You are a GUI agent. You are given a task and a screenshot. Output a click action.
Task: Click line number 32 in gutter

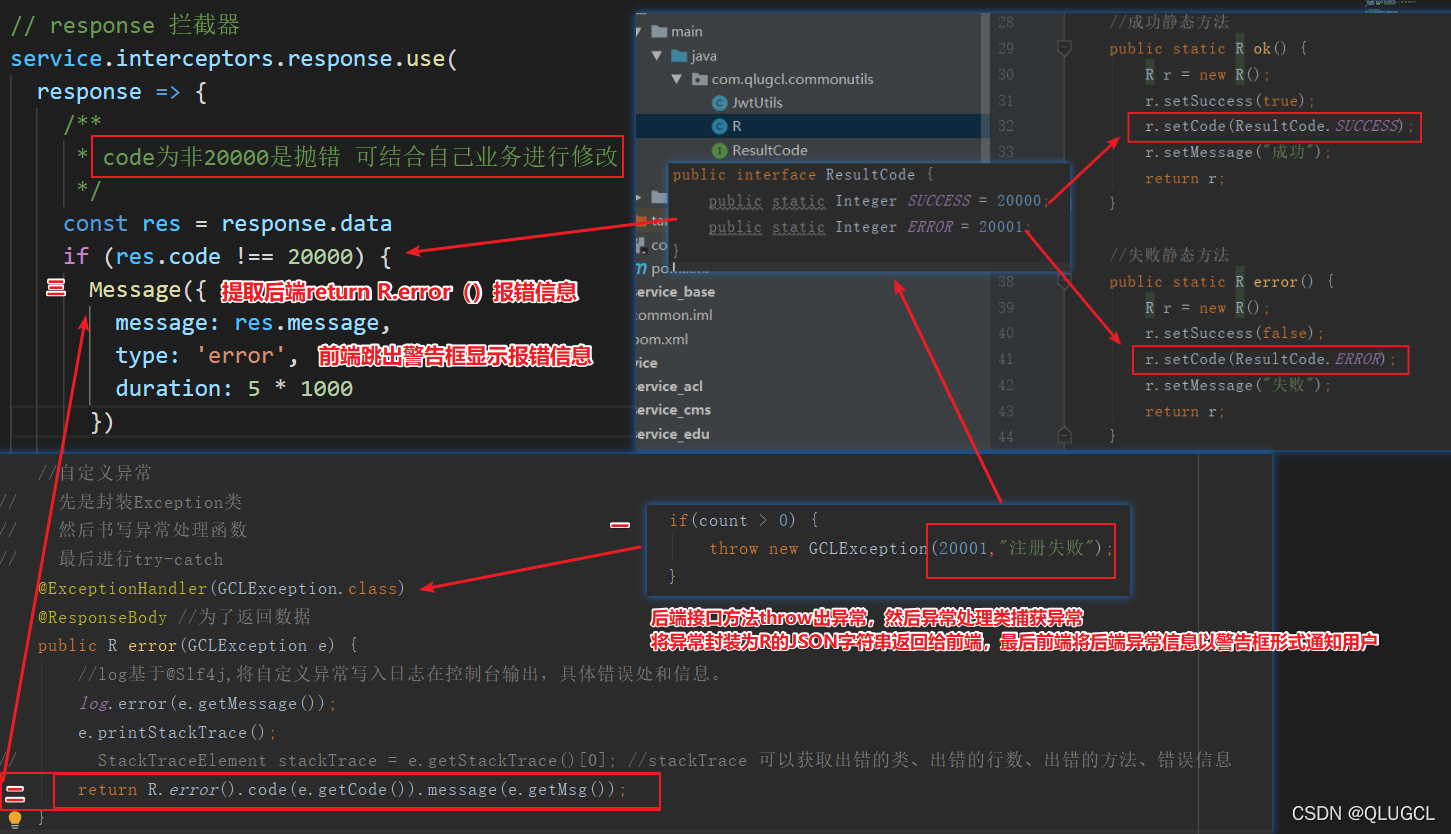click(x=1005, y=126)
